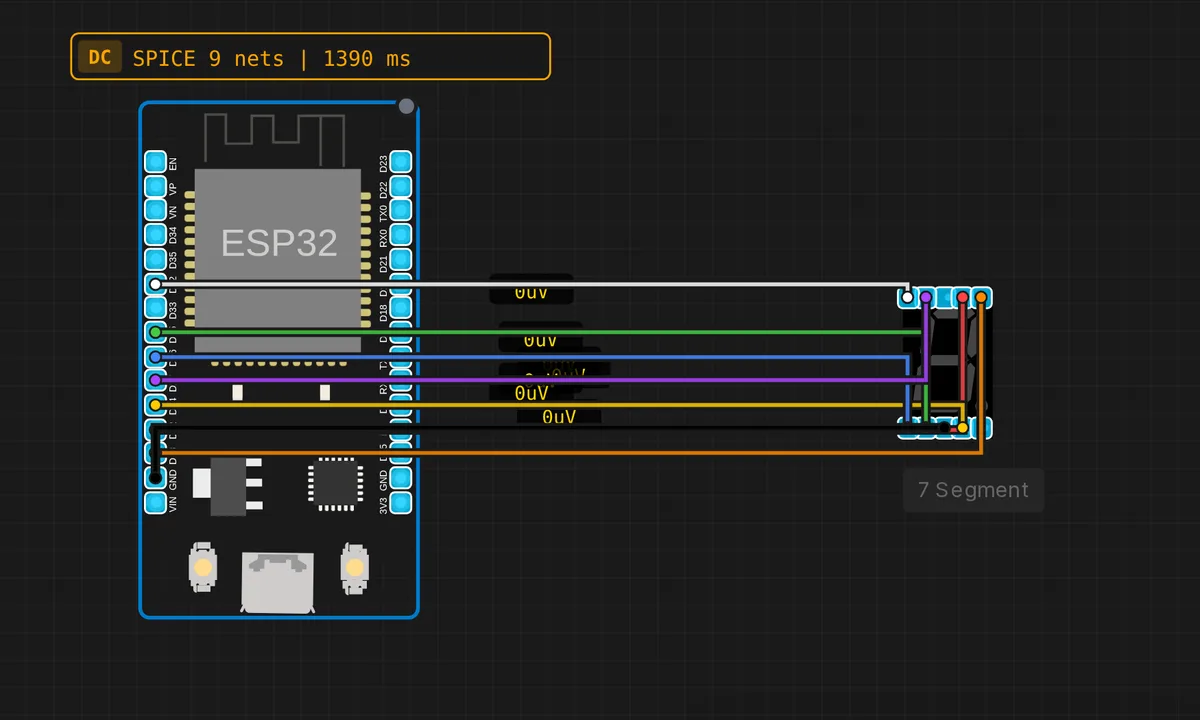
Task: Click the DC analysis badge
Action: tap(99, 57)
